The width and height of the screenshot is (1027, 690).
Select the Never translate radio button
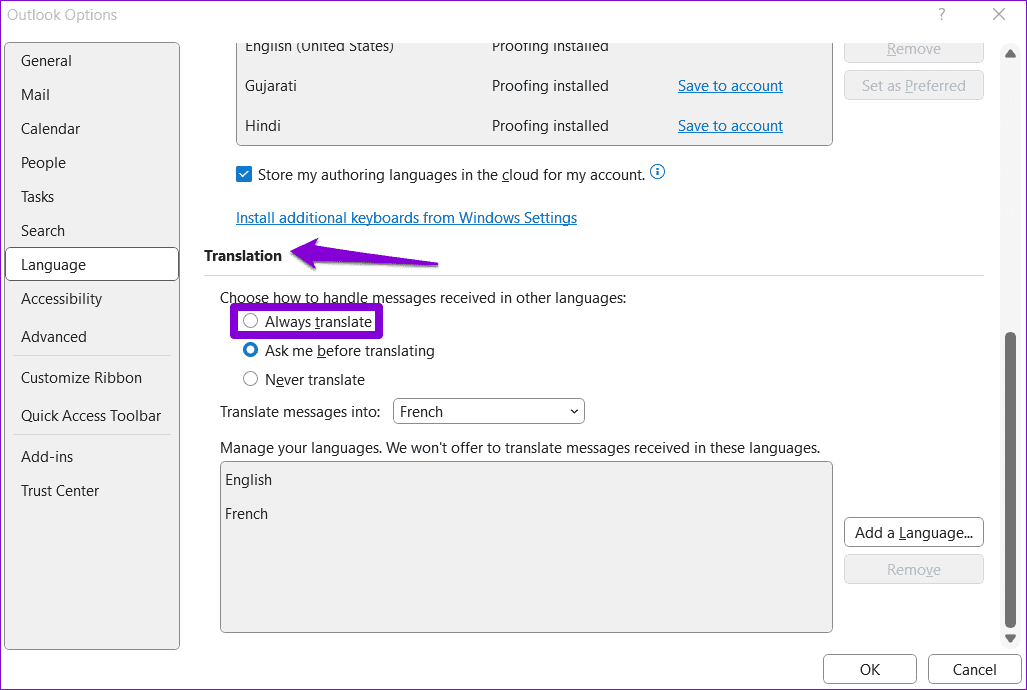(x=250, y=379)
